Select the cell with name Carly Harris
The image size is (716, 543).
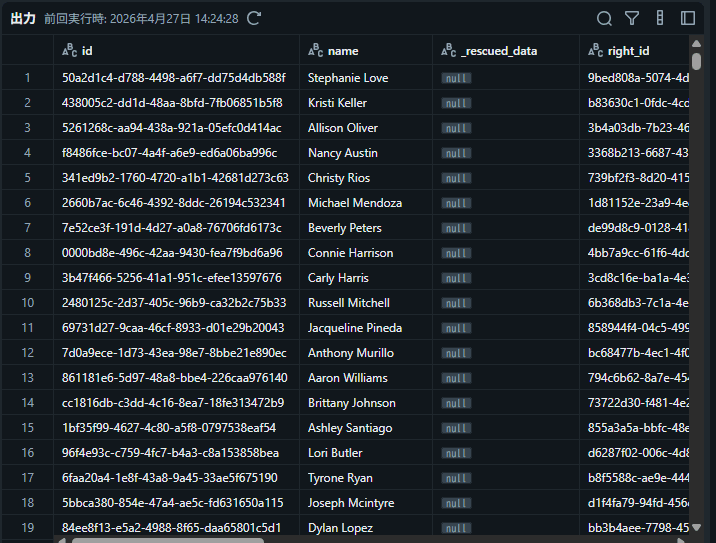[x=366, y=278]
